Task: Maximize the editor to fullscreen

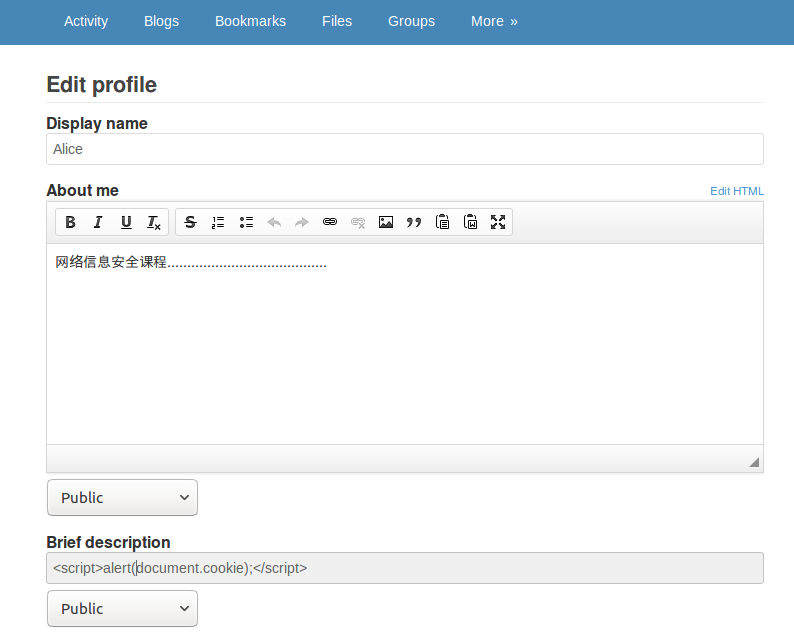Action: click(498, 222)
